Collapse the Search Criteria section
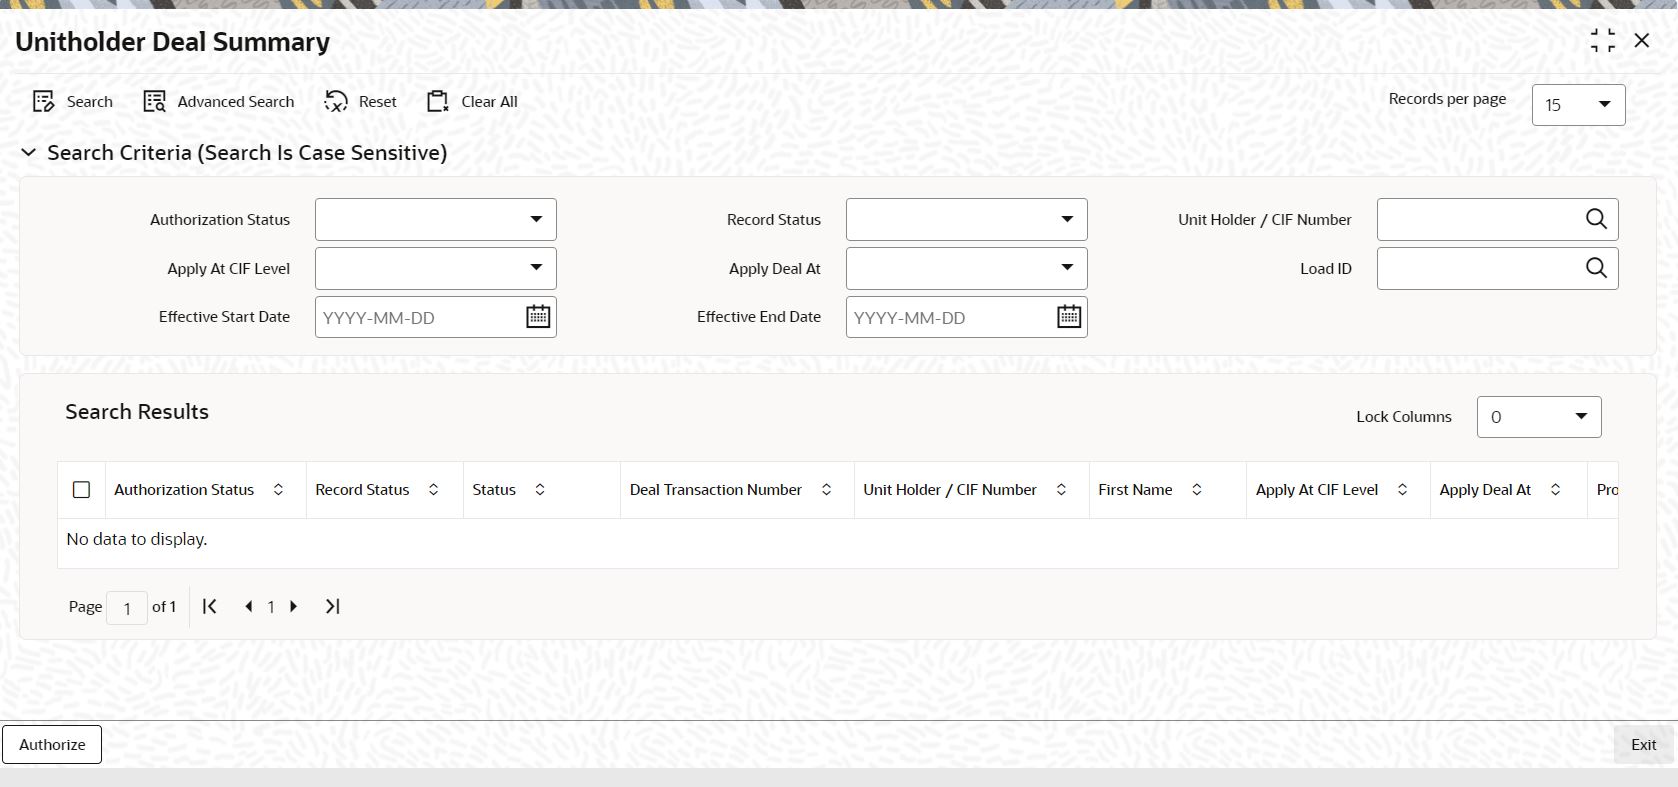 29,153
